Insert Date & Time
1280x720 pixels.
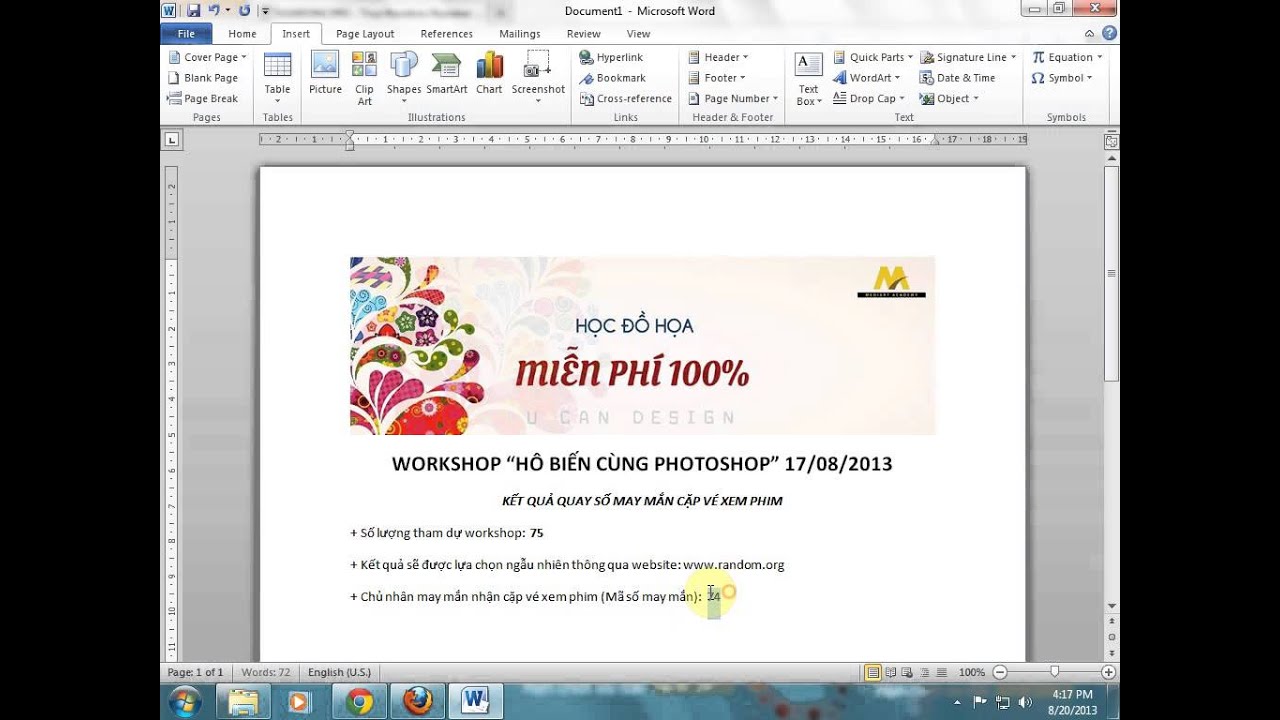tap(957, 78)
